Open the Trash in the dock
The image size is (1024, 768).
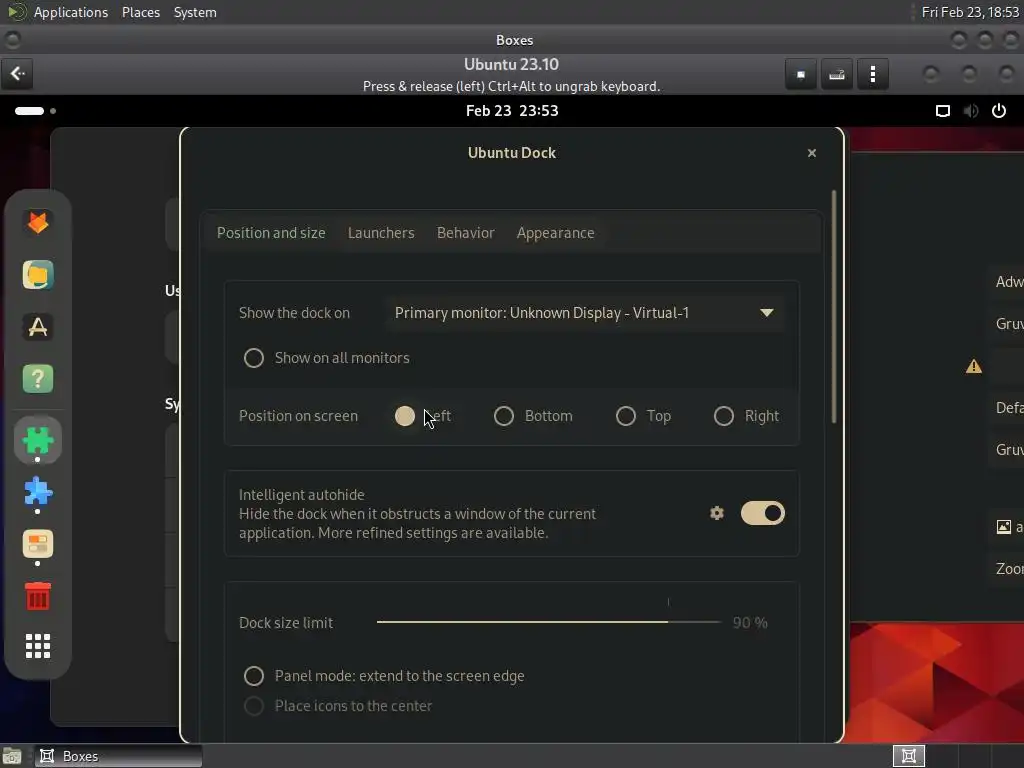click(38, 596)
